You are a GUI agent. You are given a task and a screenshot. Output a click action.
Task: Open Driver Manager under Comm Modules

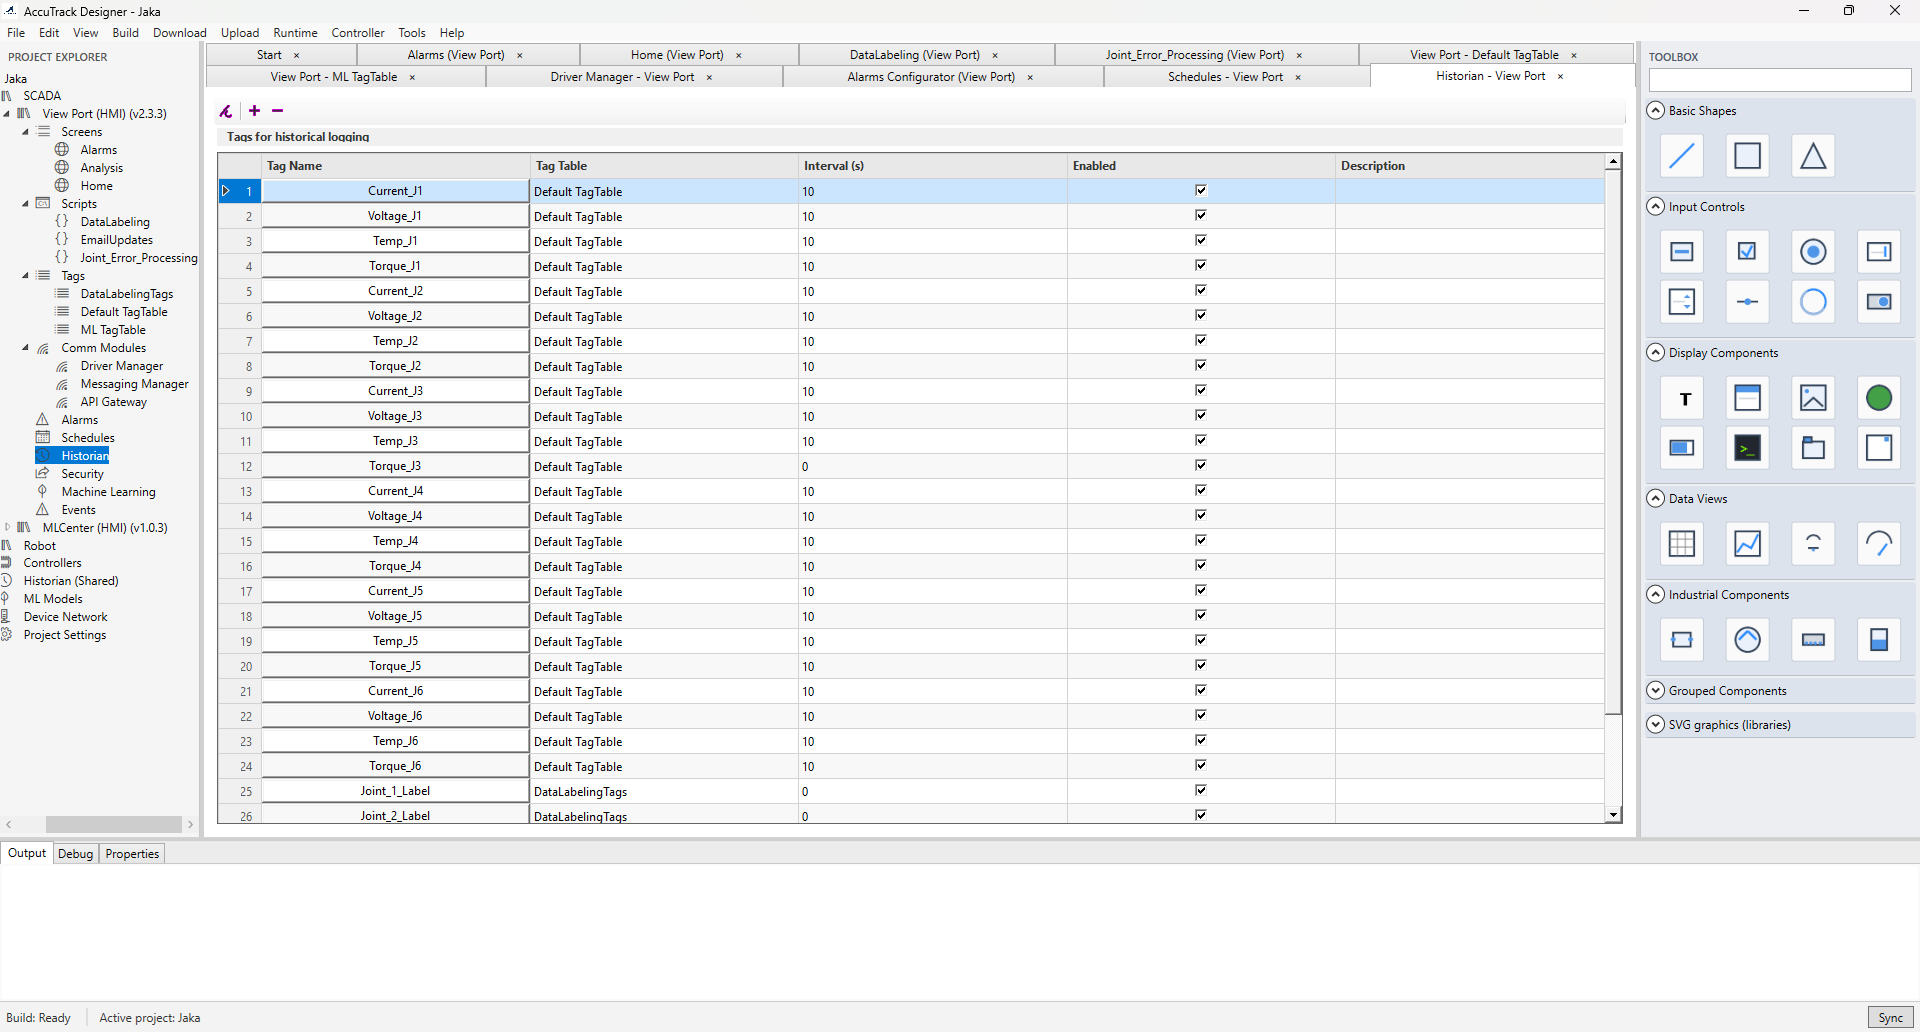122,366
